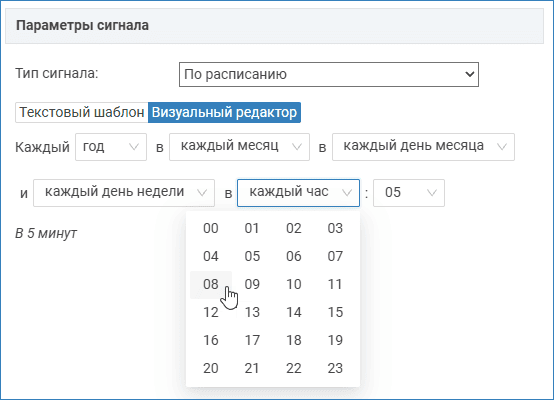The width and height of the screenshot is (554, 400).
Task: Switch to 'Текстовый шаблон' tab
Action: click(x=82, y=112)
